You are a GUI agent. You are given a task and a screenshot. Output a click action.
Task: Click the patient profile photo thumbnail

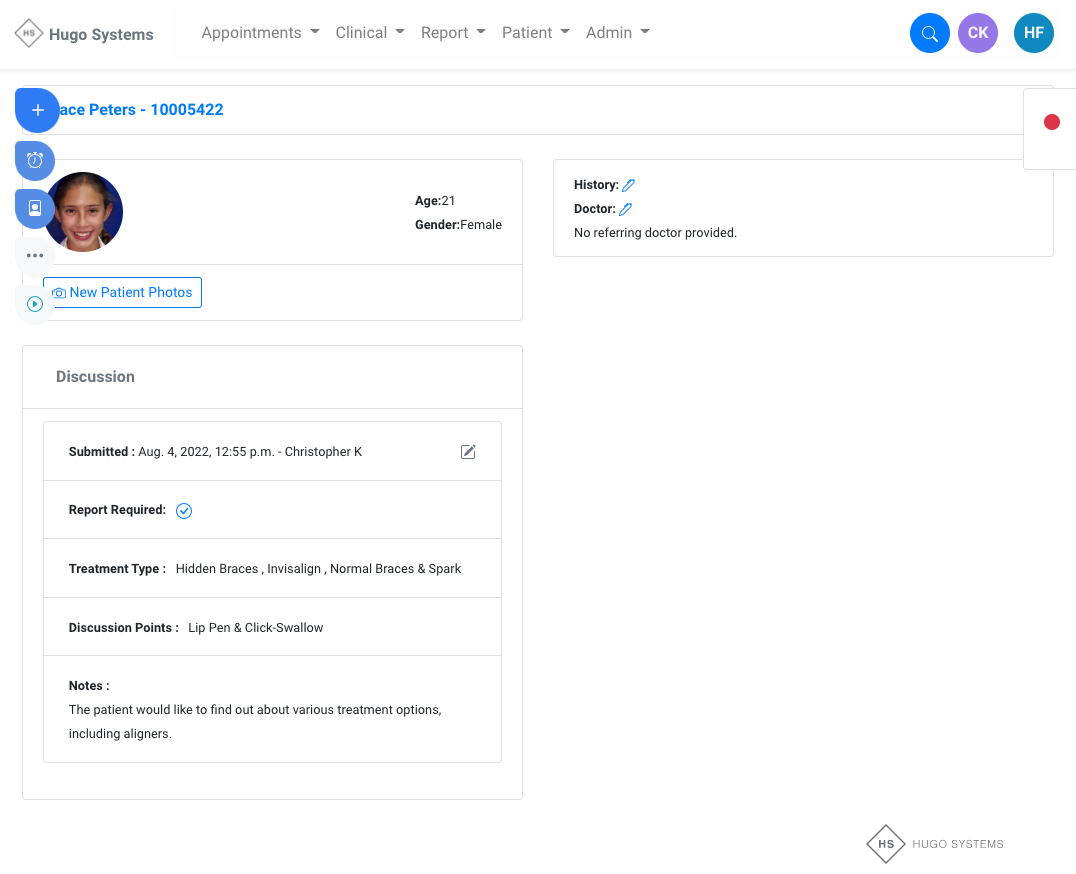click(84, 212)
